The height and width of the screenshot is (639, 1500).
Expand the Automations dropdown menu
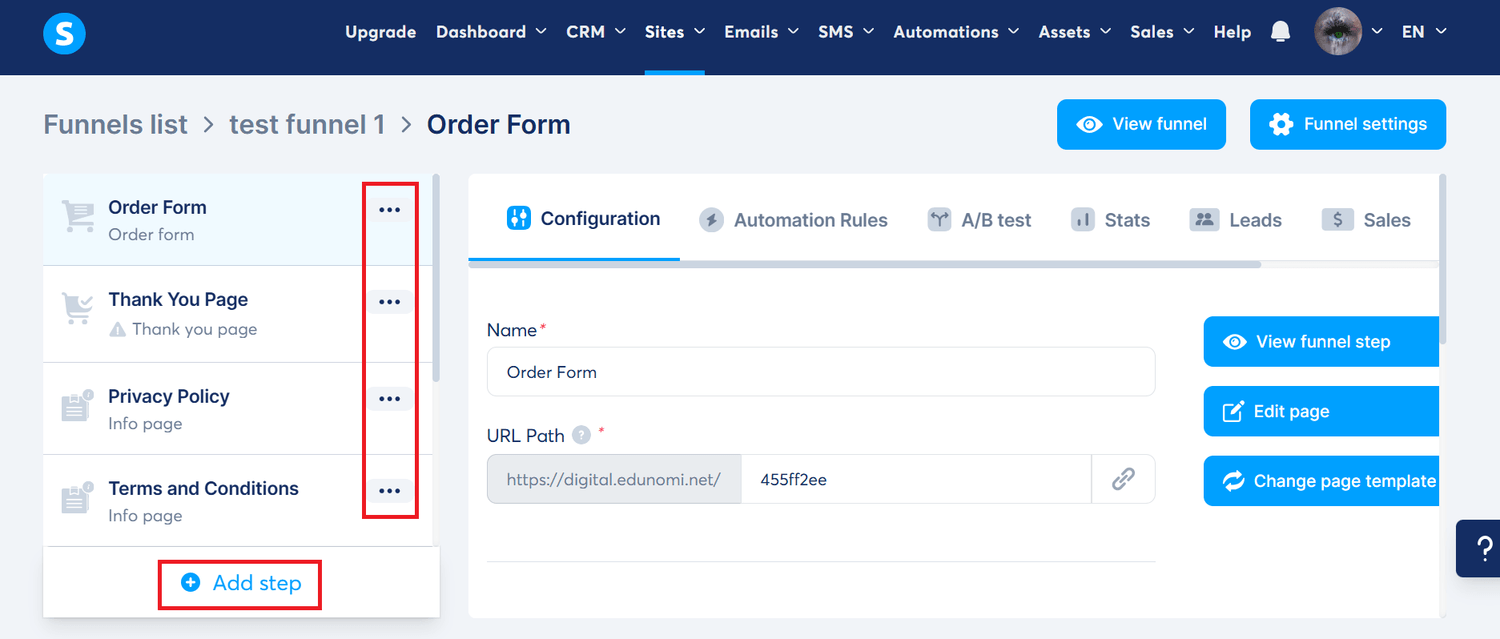[956, 32]
